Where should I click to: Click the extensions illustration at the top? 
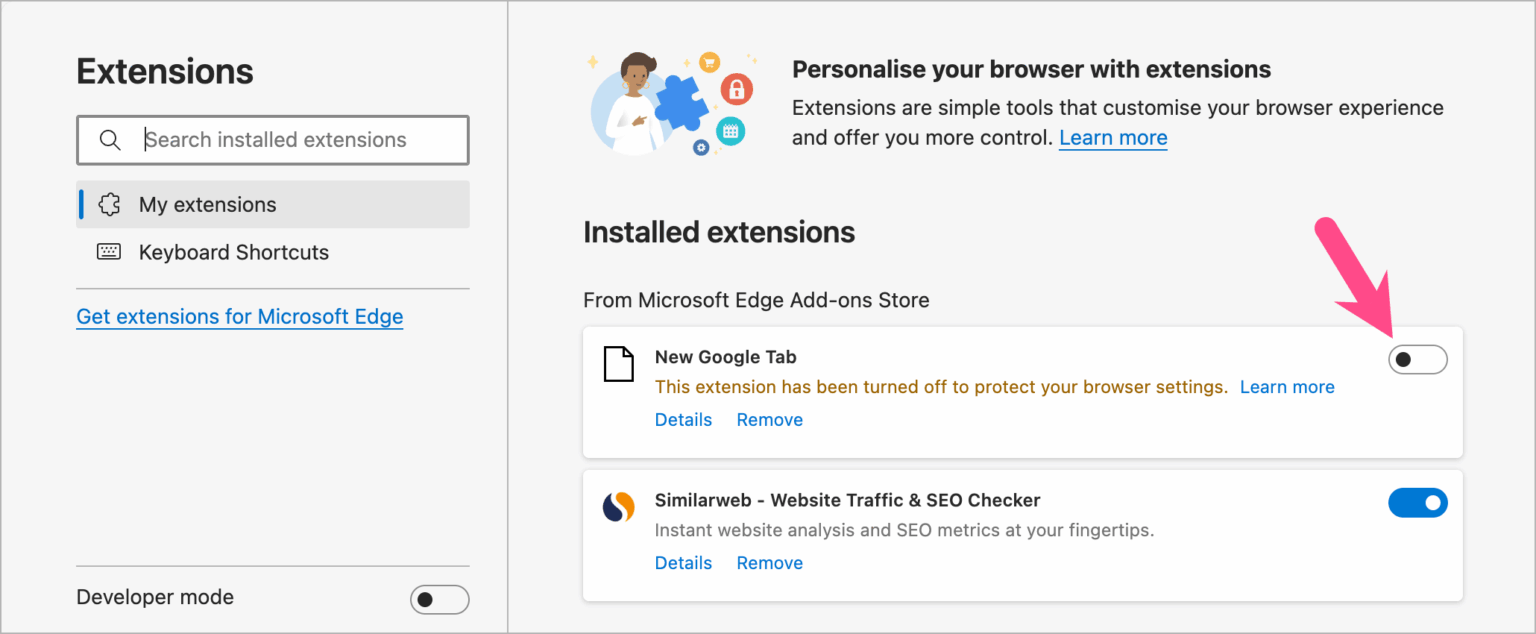coord(671,100)
